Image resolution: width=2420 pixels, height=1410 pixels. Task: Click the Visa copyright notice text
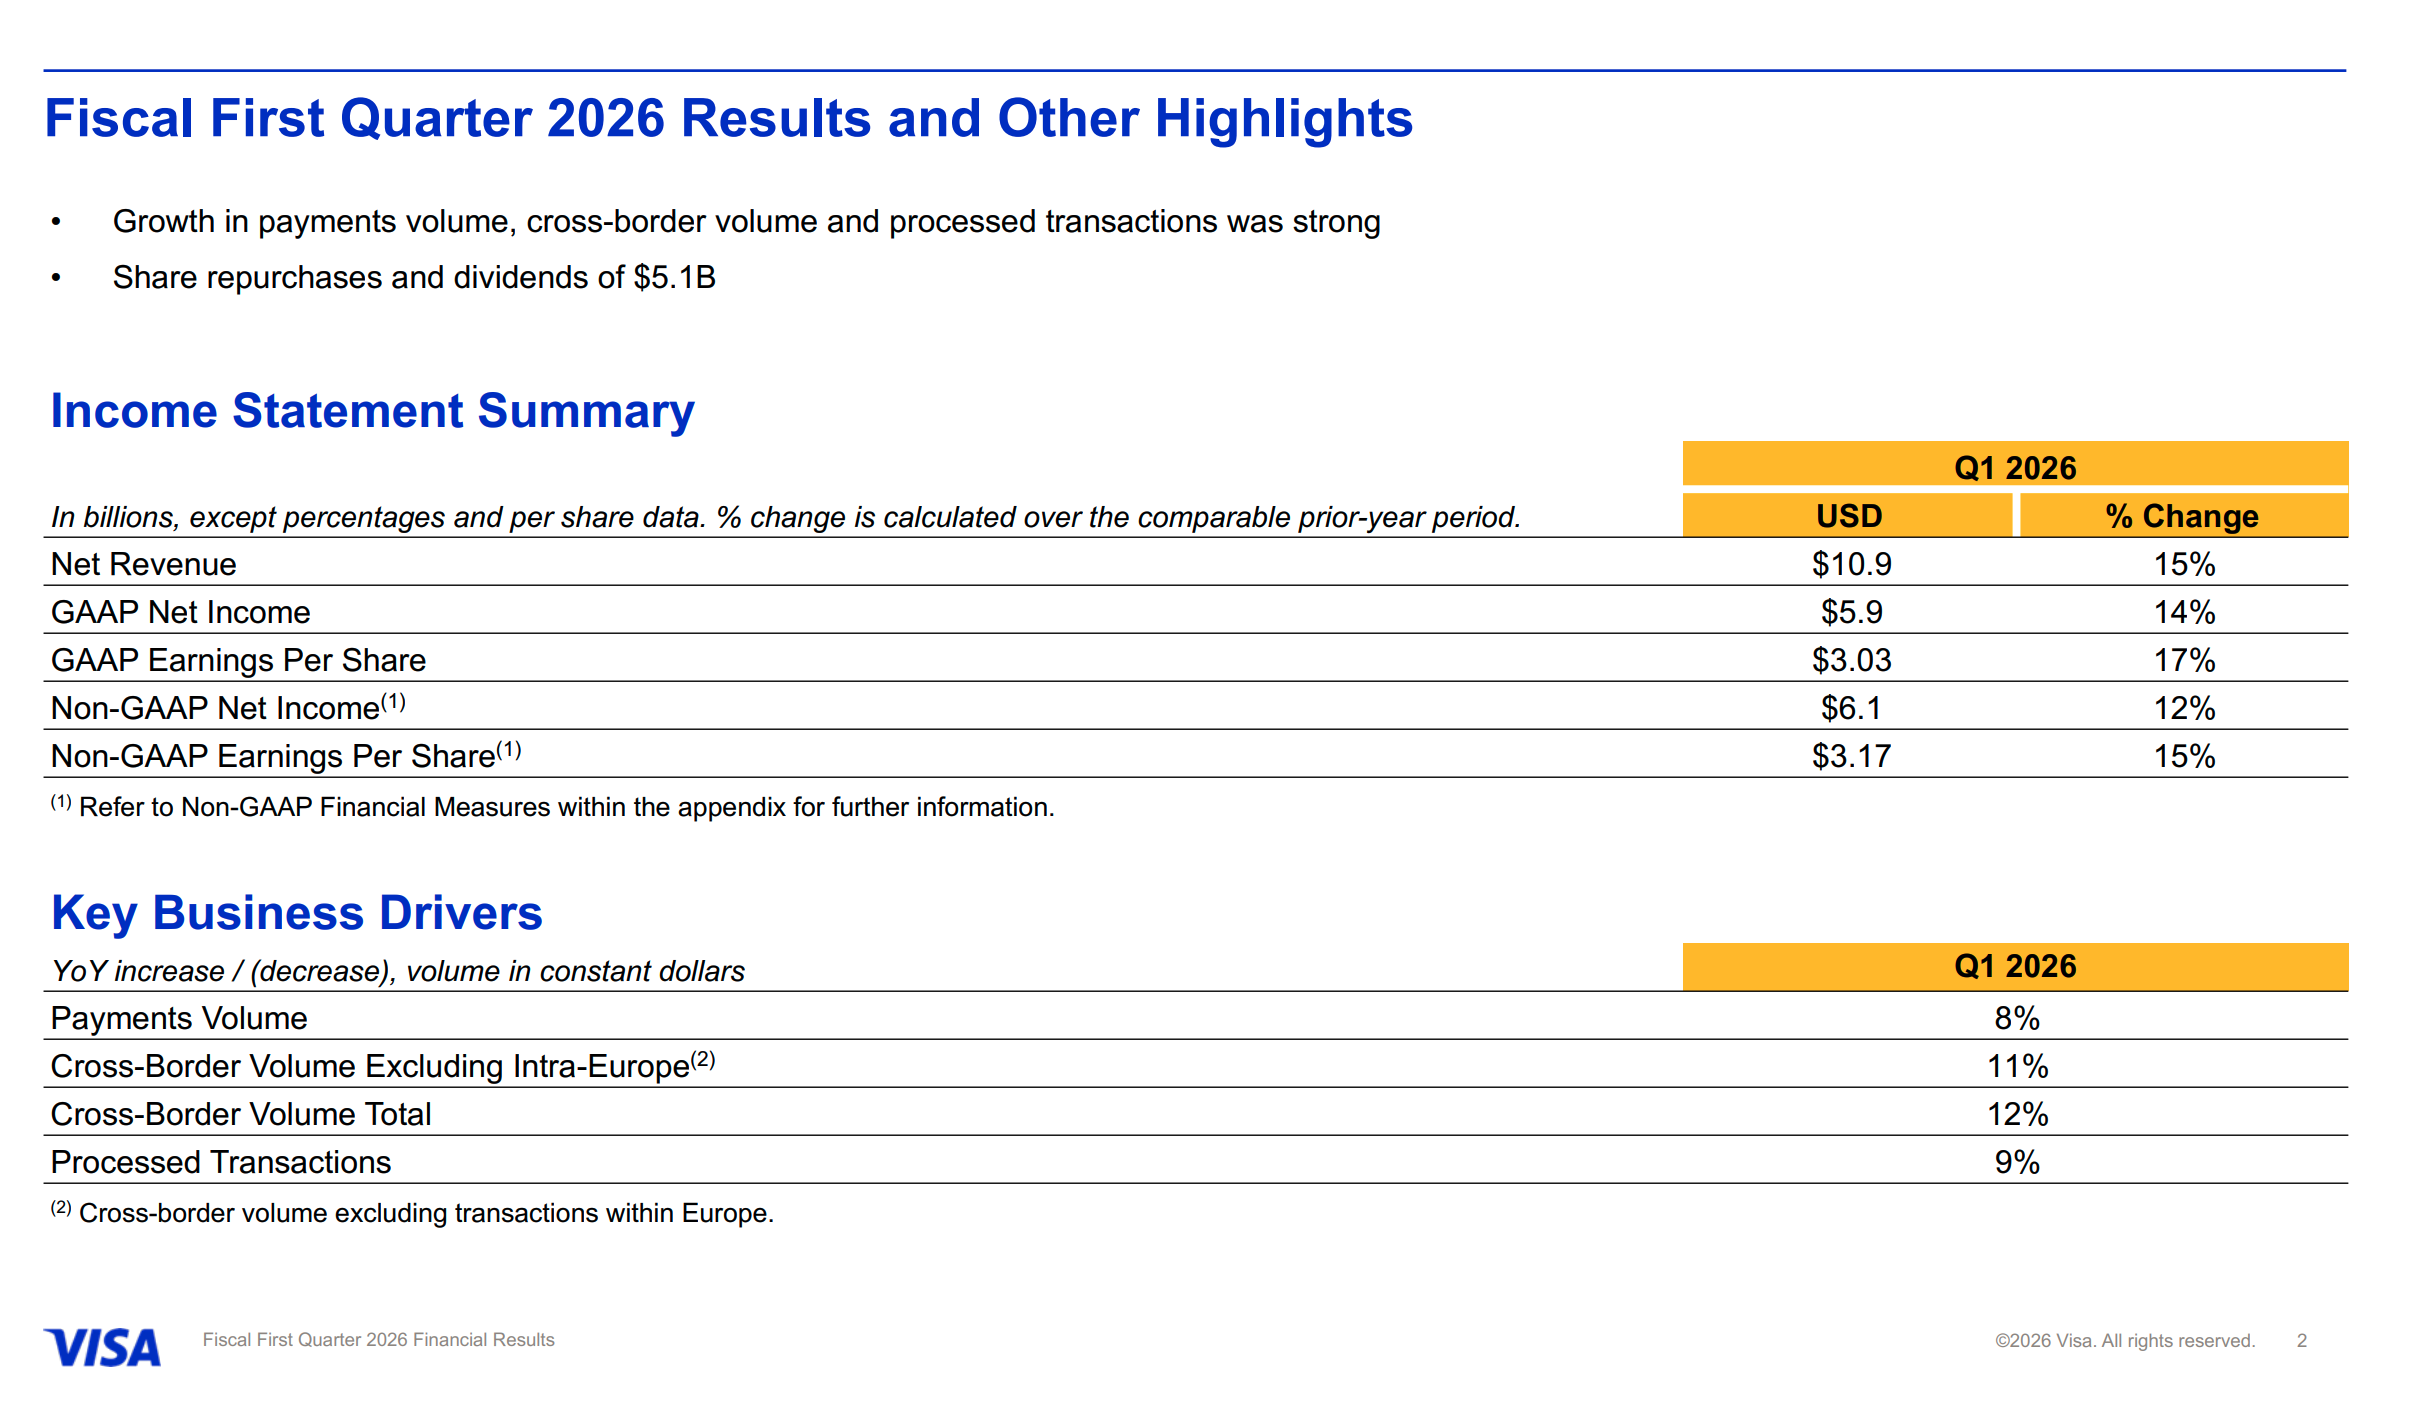[x=2124, y=1340]
